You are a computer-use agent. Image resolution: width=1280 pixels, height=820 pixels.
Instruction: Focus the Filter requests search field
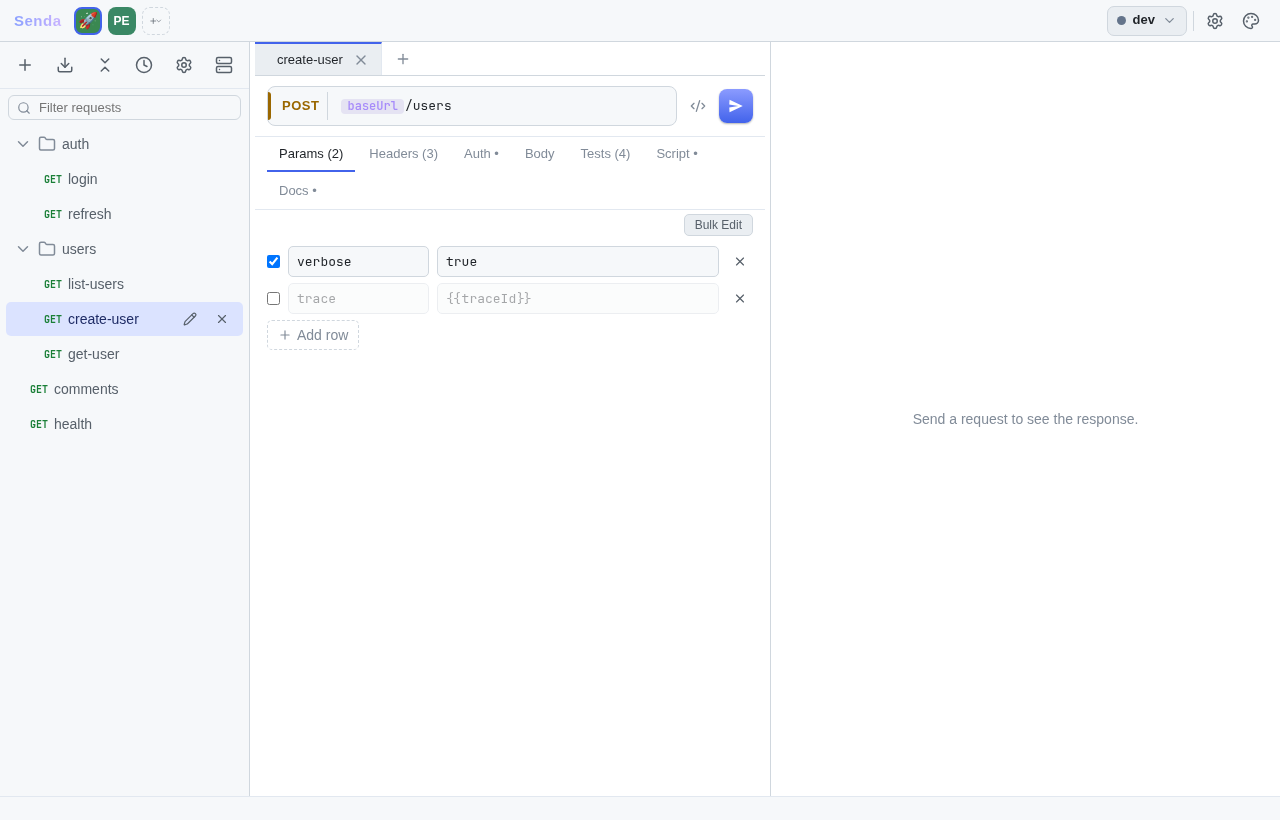point(125,108)
